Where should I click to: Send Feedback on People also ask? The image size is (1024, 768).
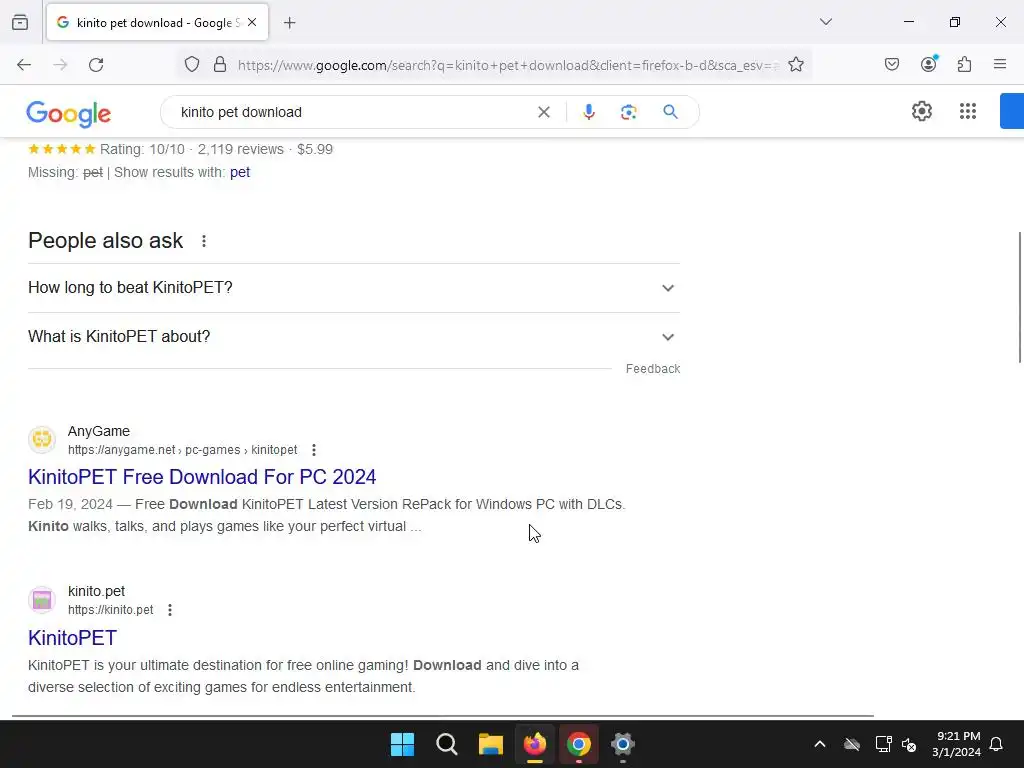point(652,369)
